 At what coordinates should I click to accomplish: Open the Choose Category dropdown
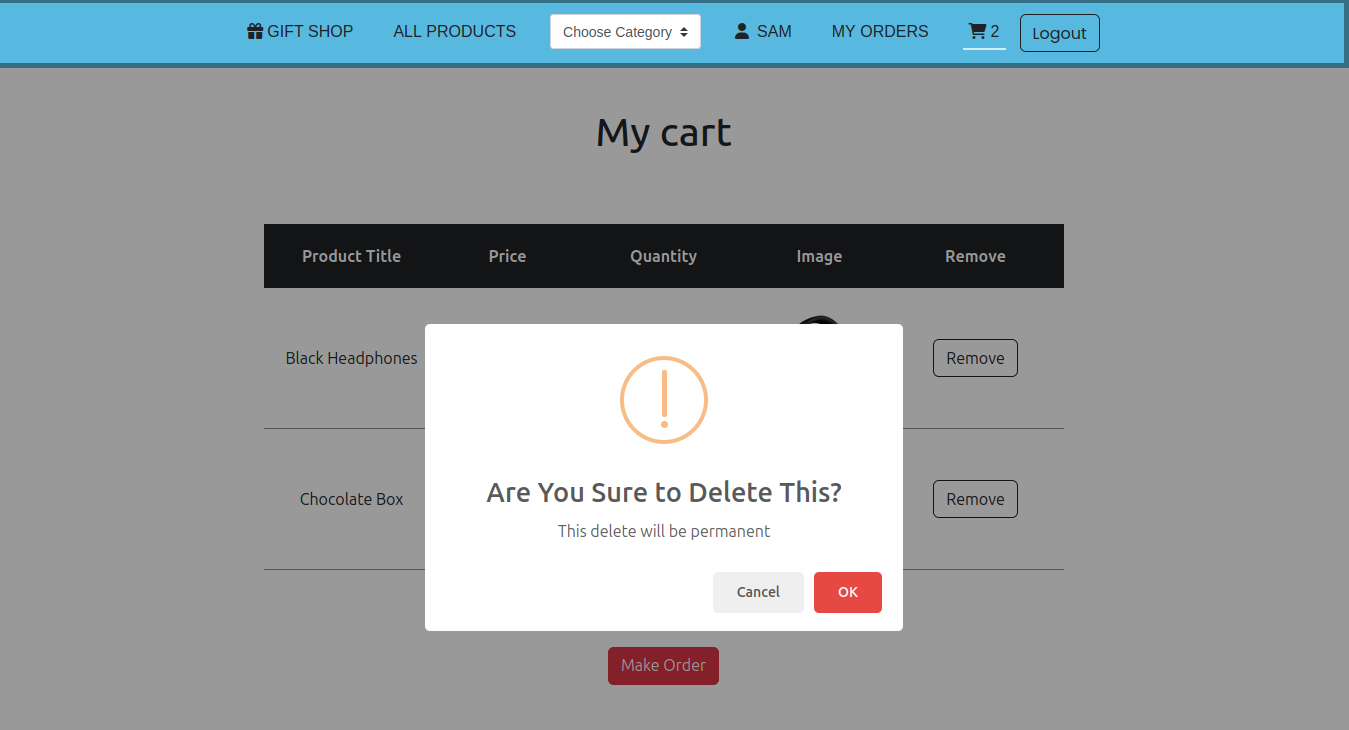pos(625,32)
